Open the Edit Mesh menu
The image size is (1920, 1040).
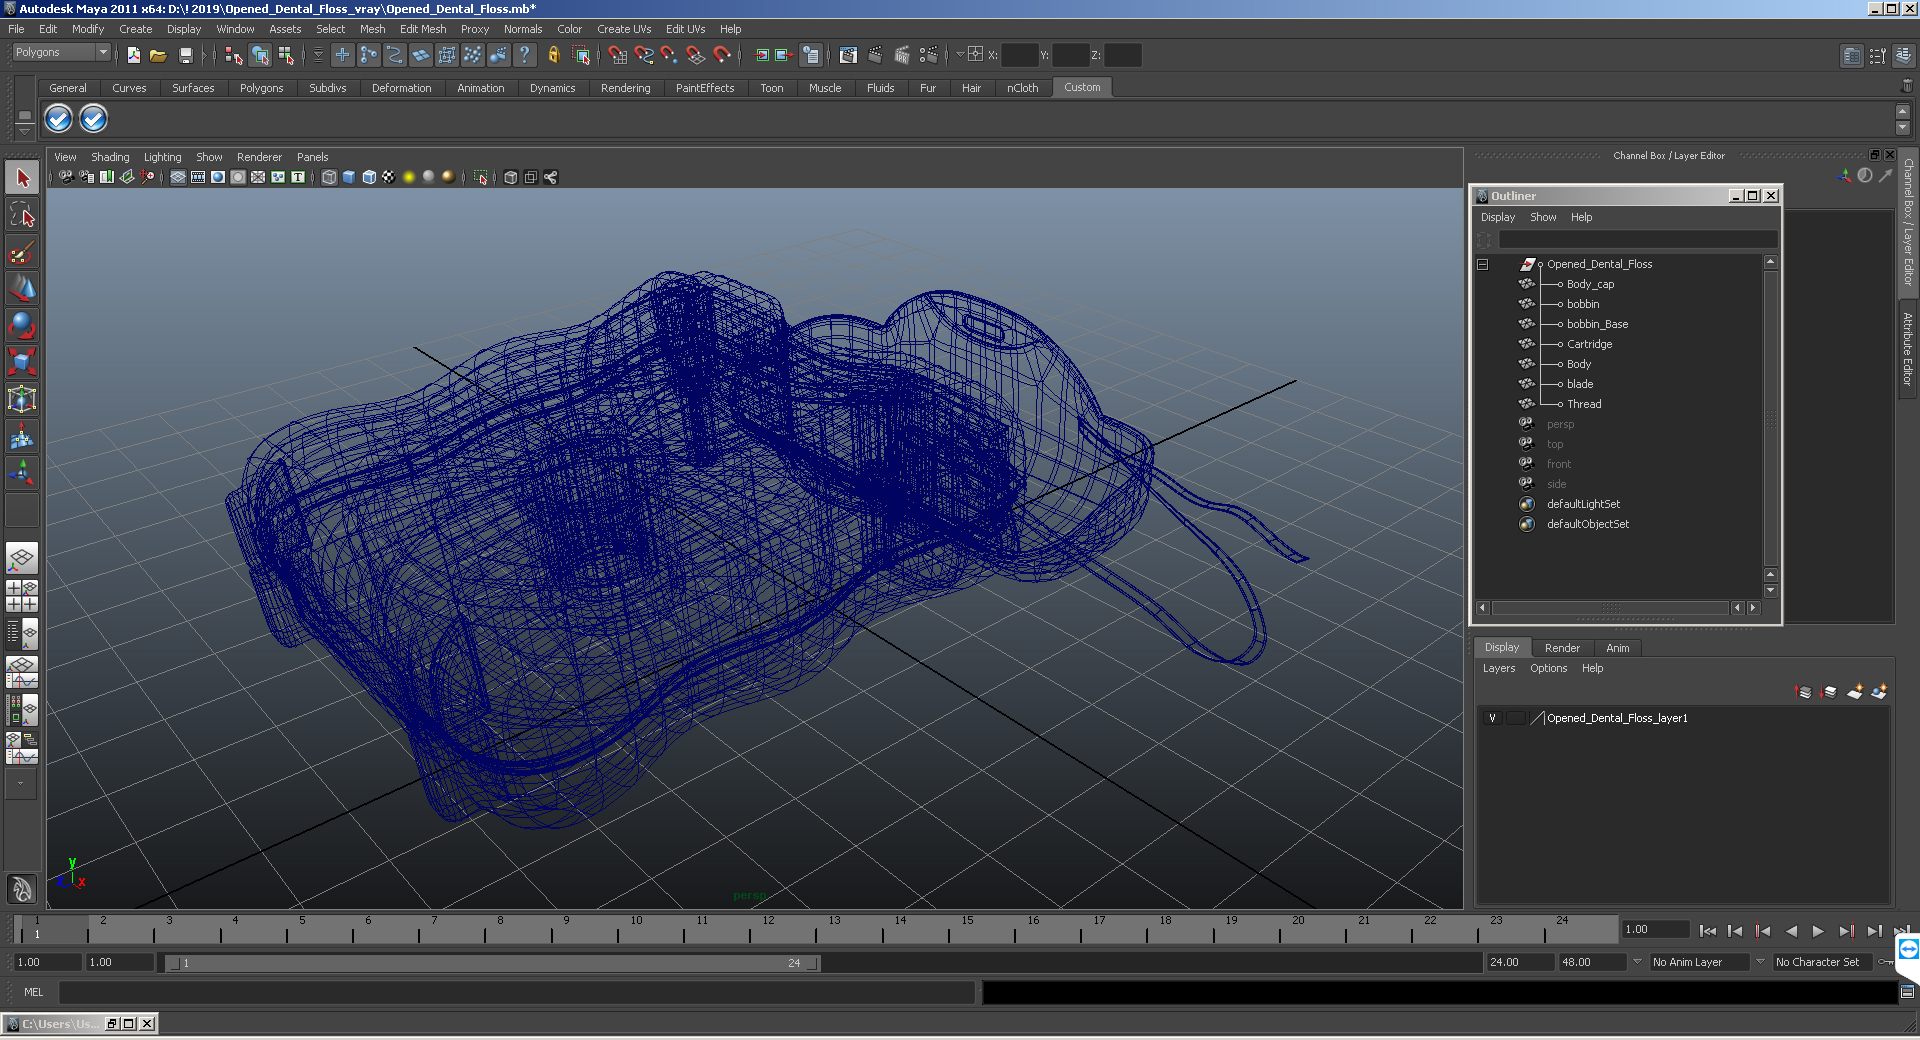(423, 29)
